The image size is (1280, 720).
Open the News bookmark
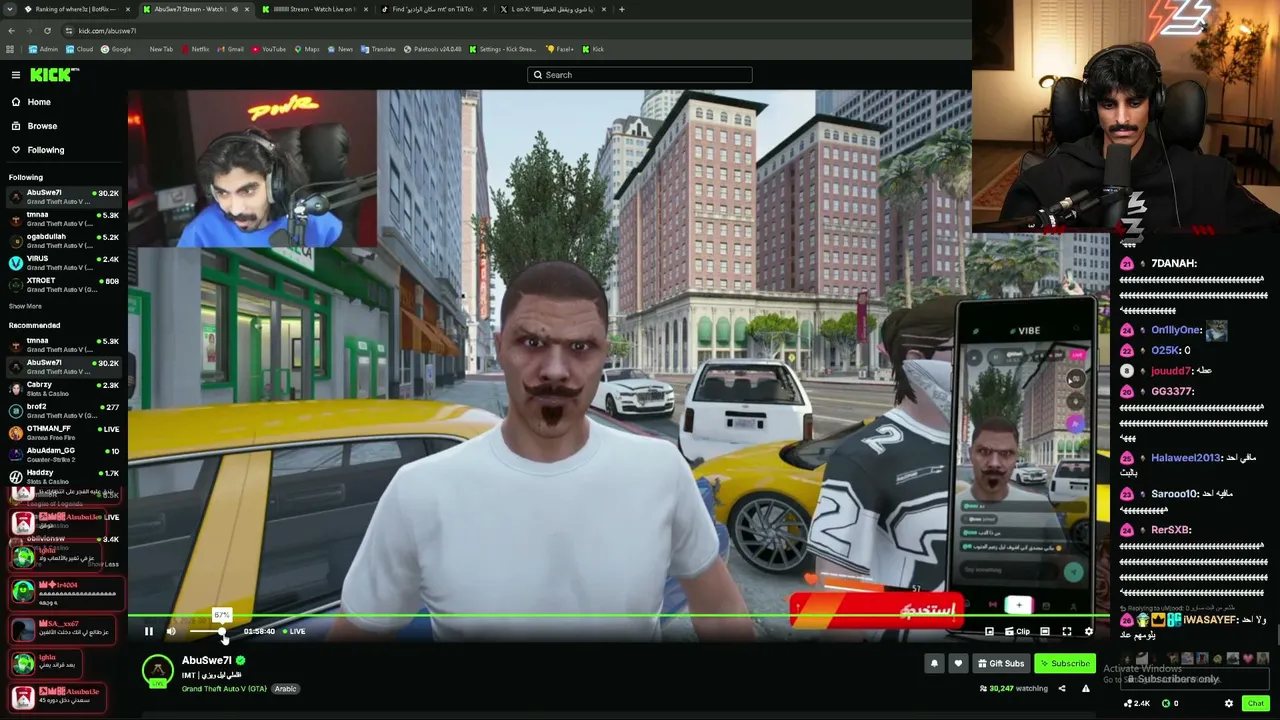click(x=340, y=49)
